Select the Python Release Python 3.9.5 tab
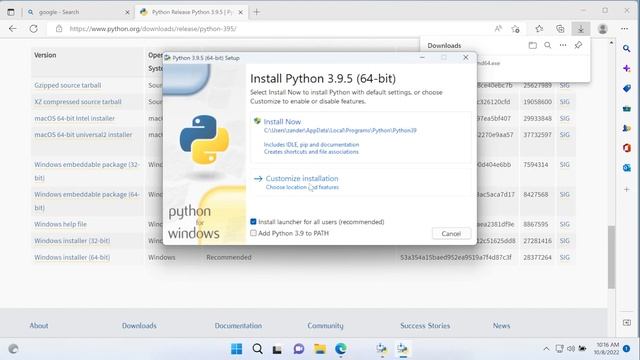The width and height of the screenshot is (640, 360). [x=190, y=12]
